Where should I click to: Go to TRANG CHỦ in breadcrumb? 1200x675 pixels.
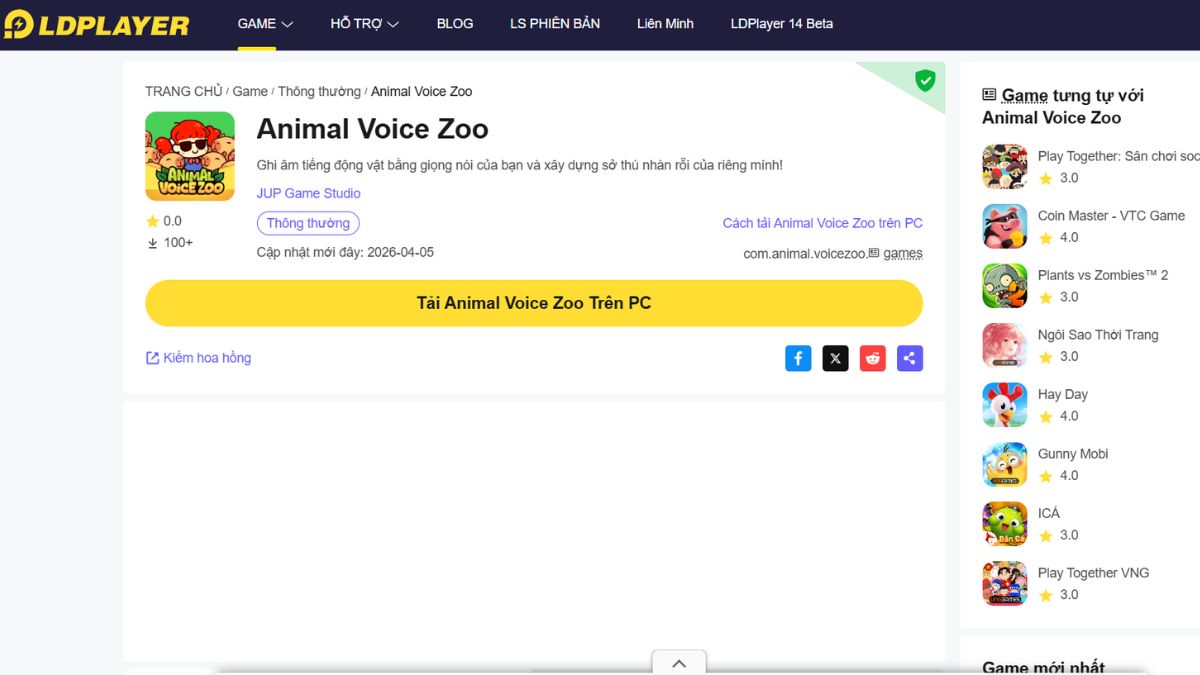click(184, 91)
